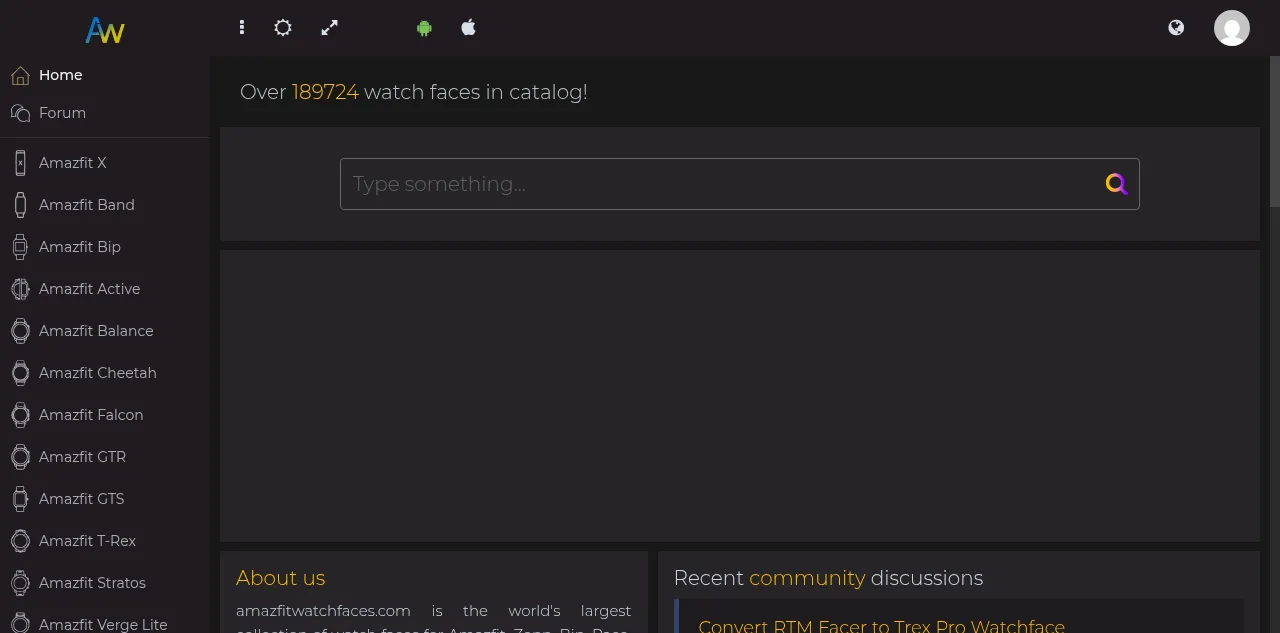Image resolution: width=1280 pixels, height=633 pixels.
Task: Select Amazfit Active from the sidebar
Action: click(x=89, y=289)
